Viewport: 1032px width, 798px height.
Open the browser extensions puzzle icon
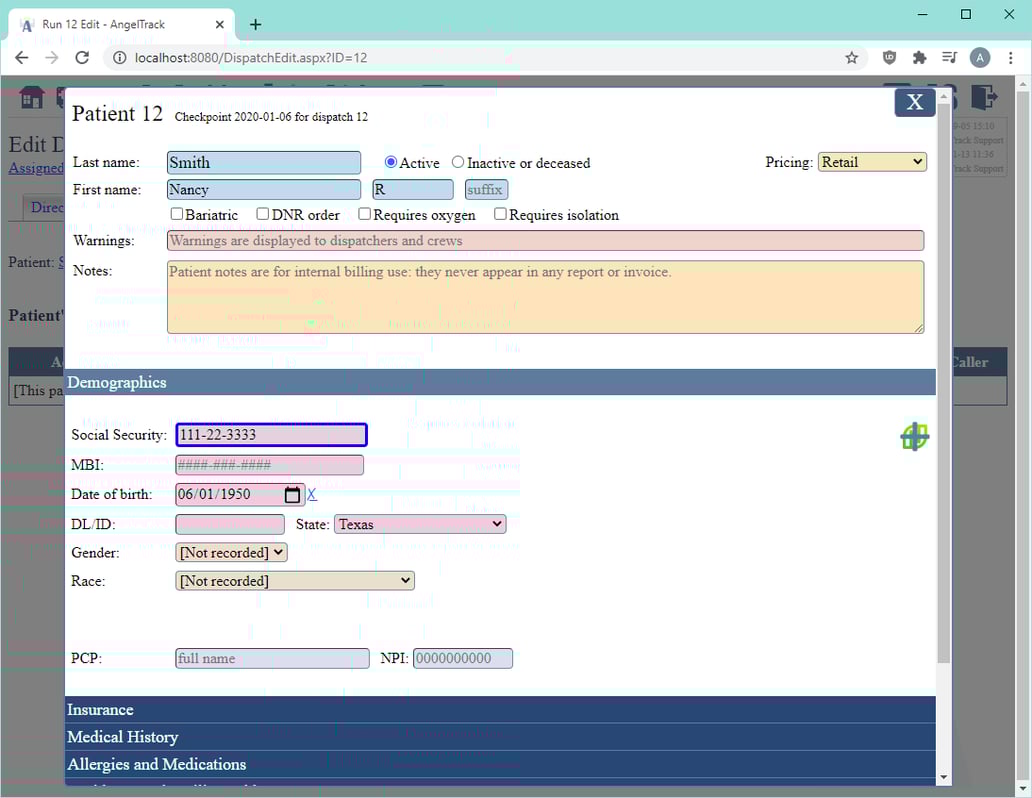point(919,57)
